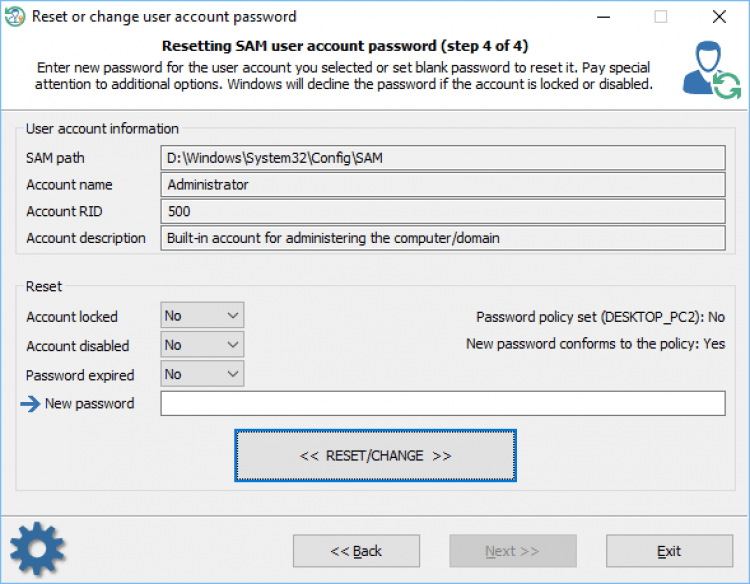Select the Account name field
750x584 pixels.
tap(442, 185)
